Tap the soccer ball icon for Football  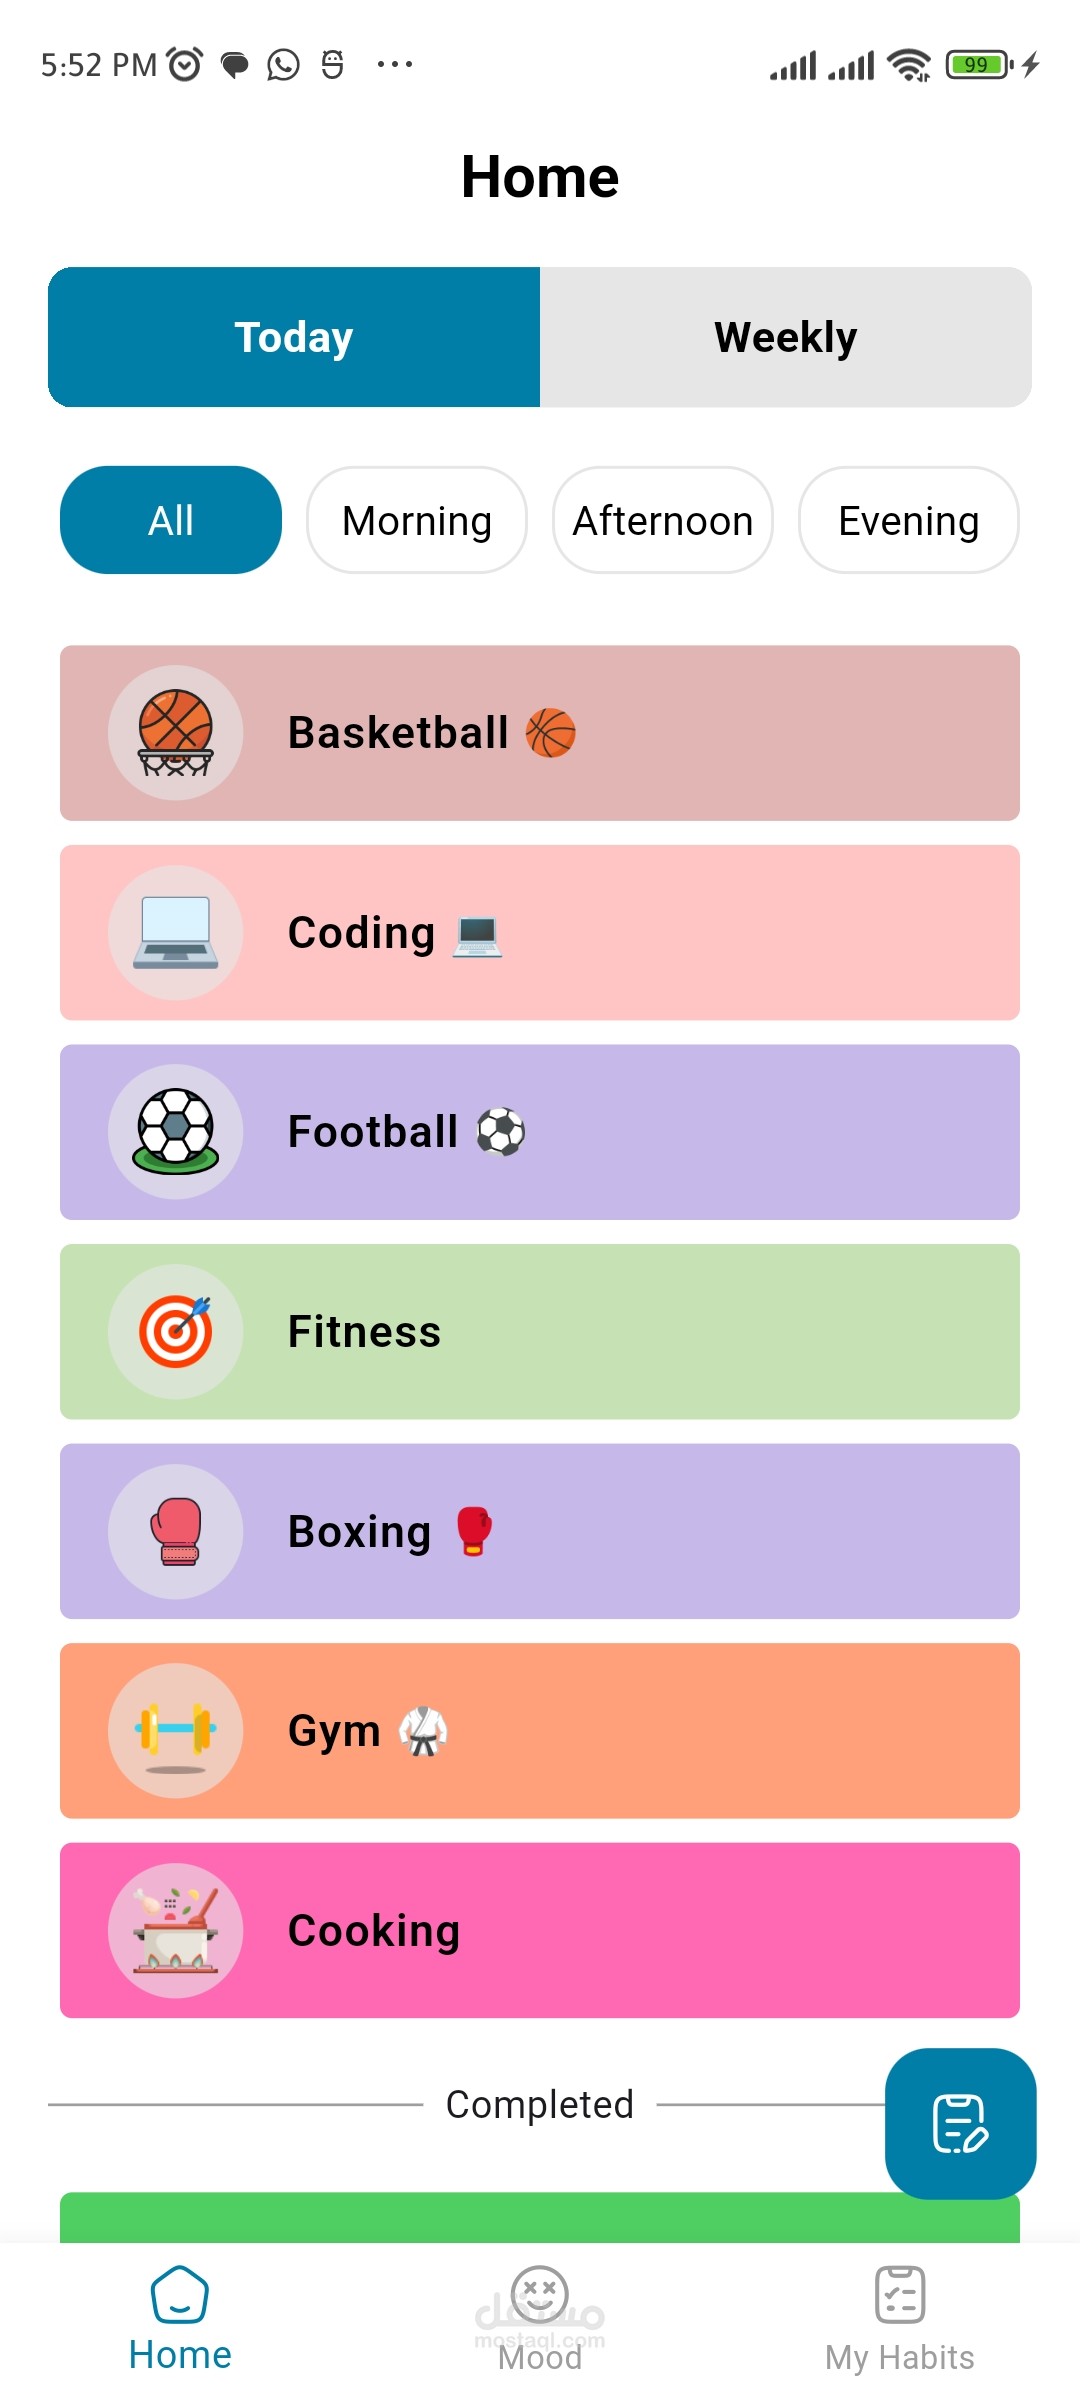pyautogui.click(x=175, y=1132)
